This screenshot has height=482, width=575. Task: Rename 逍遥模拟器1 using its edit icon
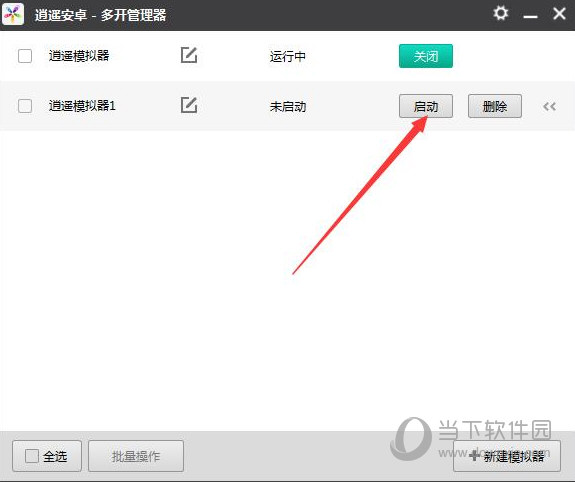click(189, 106)
